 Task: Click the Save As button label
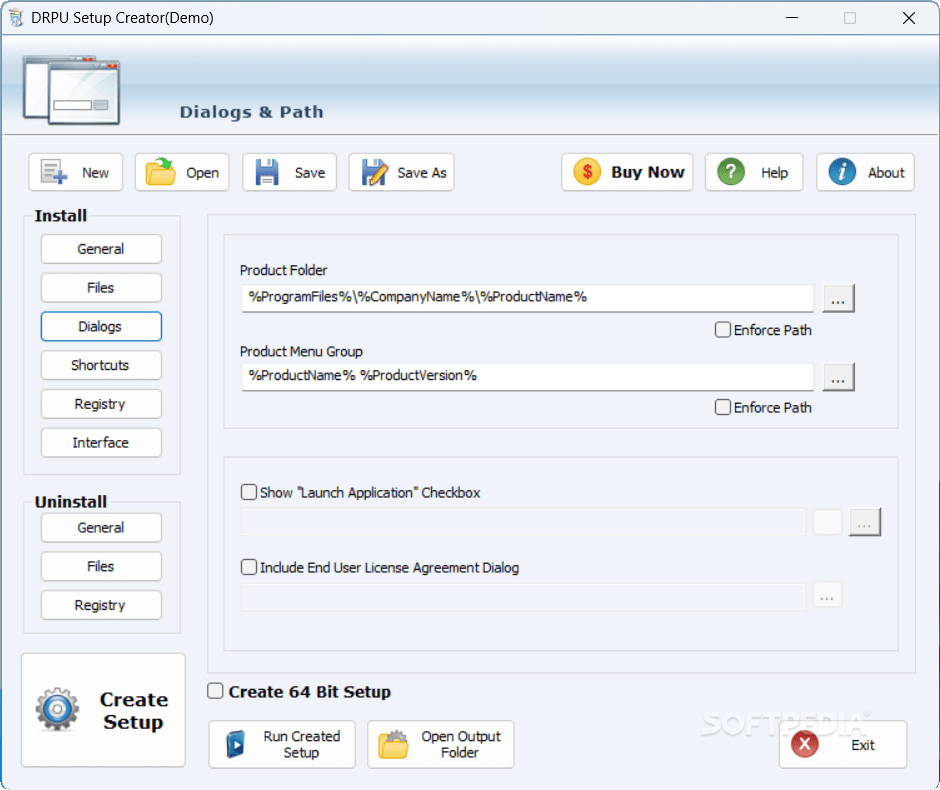point(422,173)
